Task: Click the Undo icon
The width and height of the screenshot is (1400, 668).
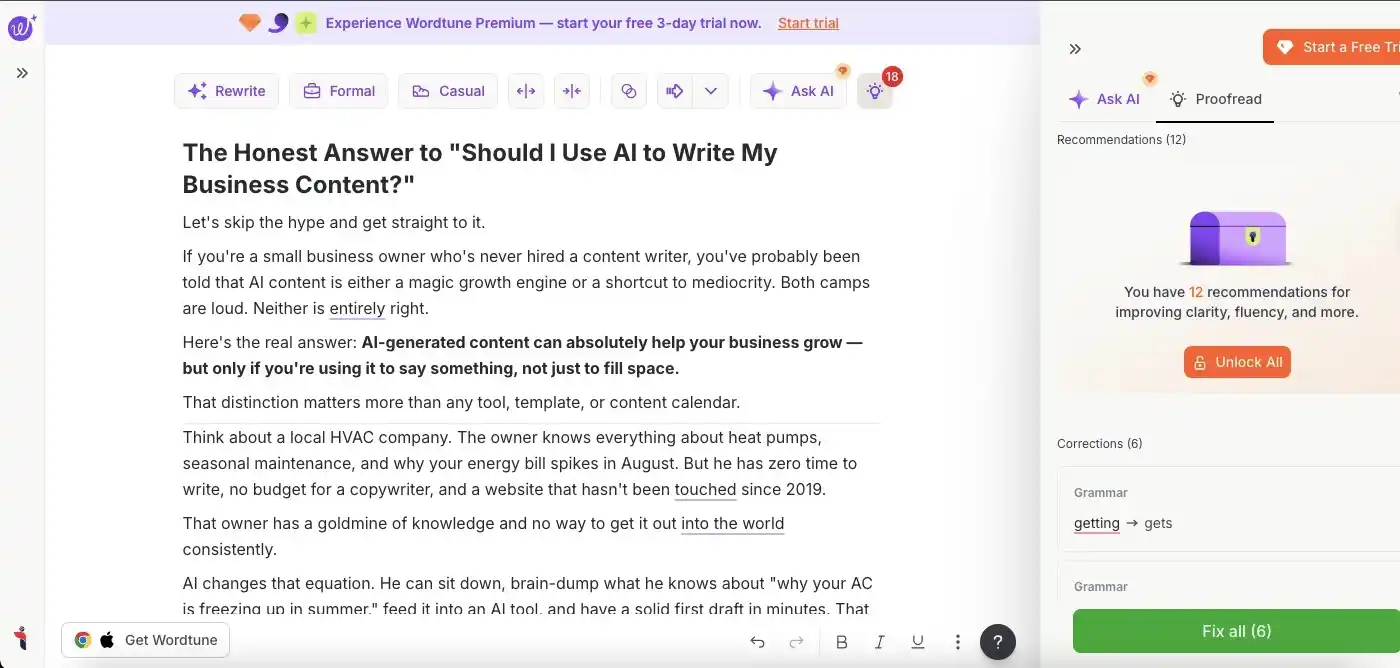Action: pyautogui.click(x=757, y=642)
